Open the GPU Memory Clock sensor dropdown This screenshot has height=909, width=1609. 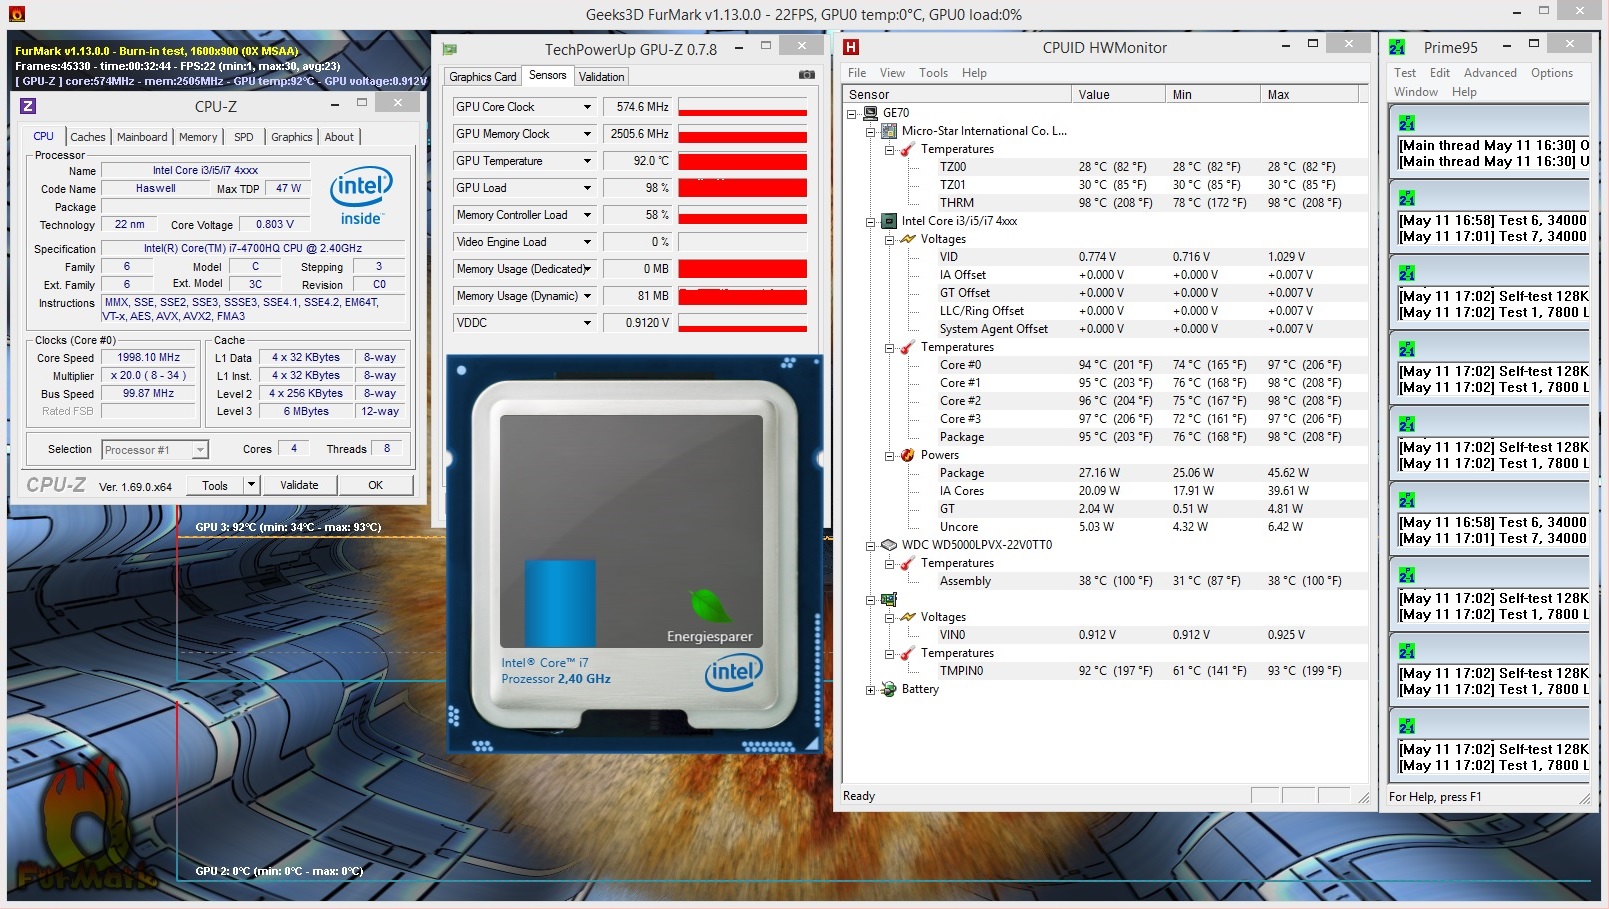(587, 134)
